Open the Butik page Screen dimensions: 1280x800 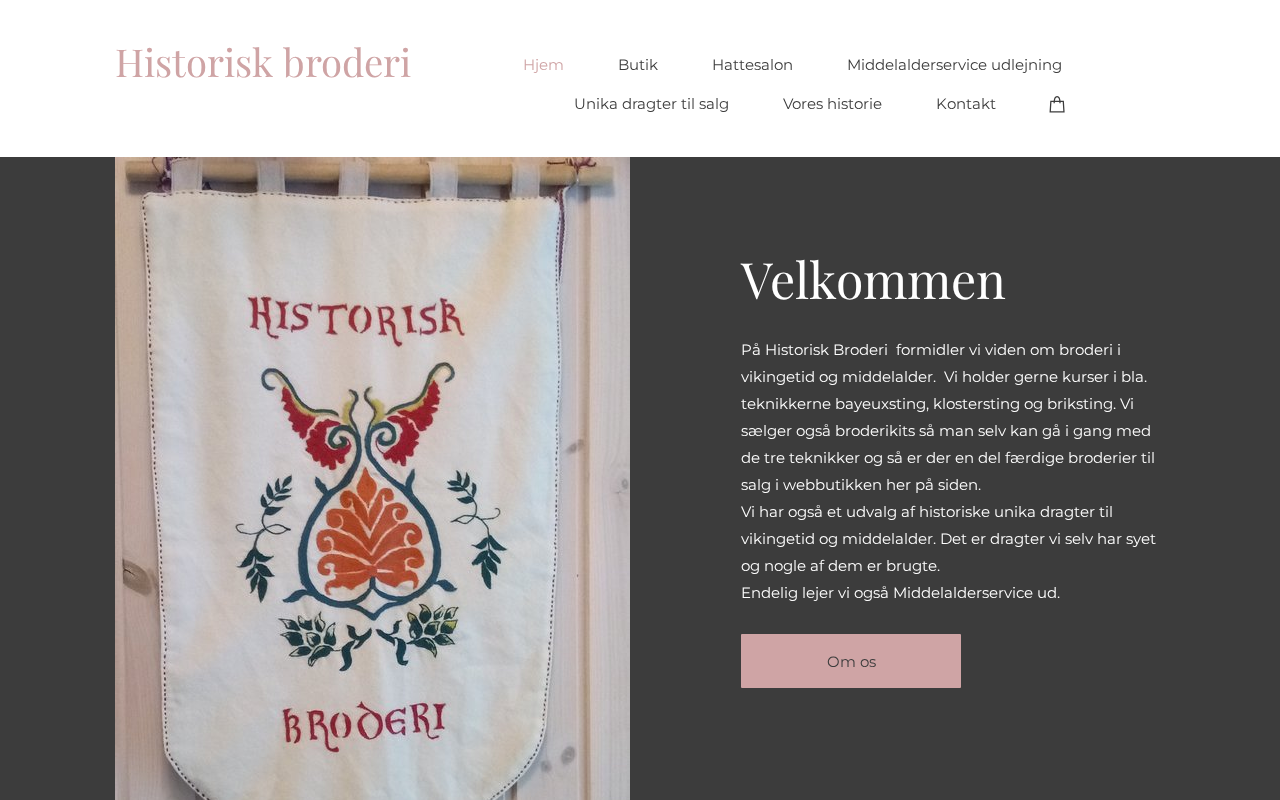click(x=638, y=65)
